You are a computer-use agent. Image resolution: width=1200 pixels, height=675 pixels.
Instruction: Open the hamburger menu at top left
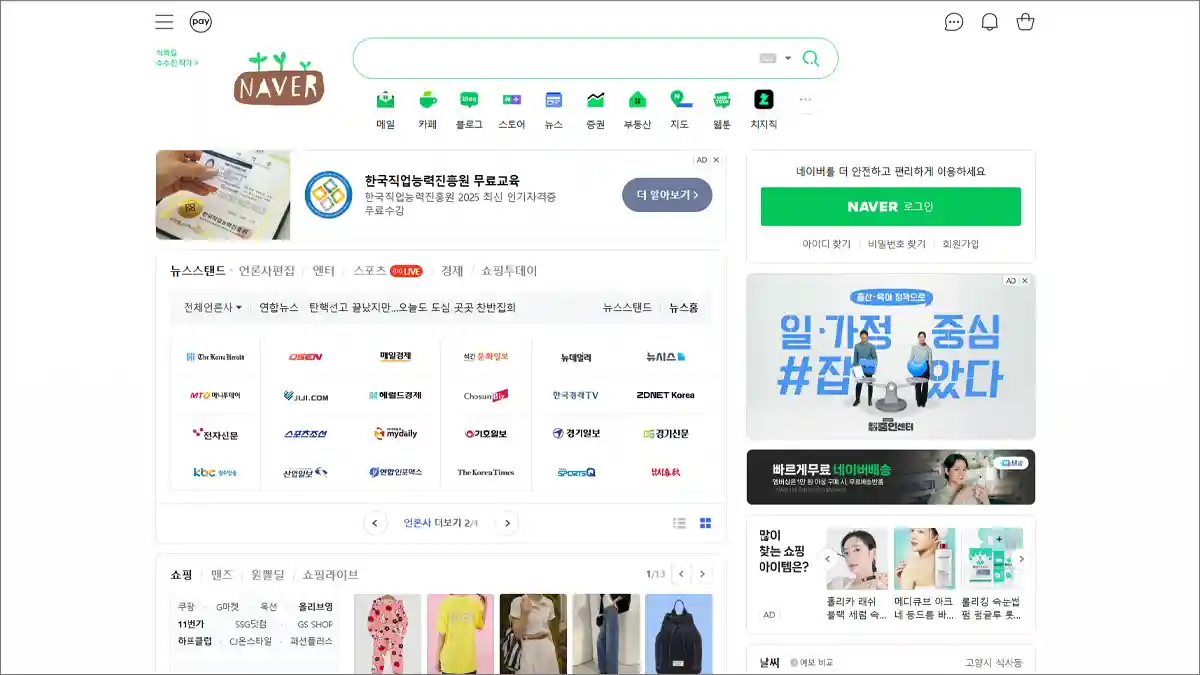point(164,22)
